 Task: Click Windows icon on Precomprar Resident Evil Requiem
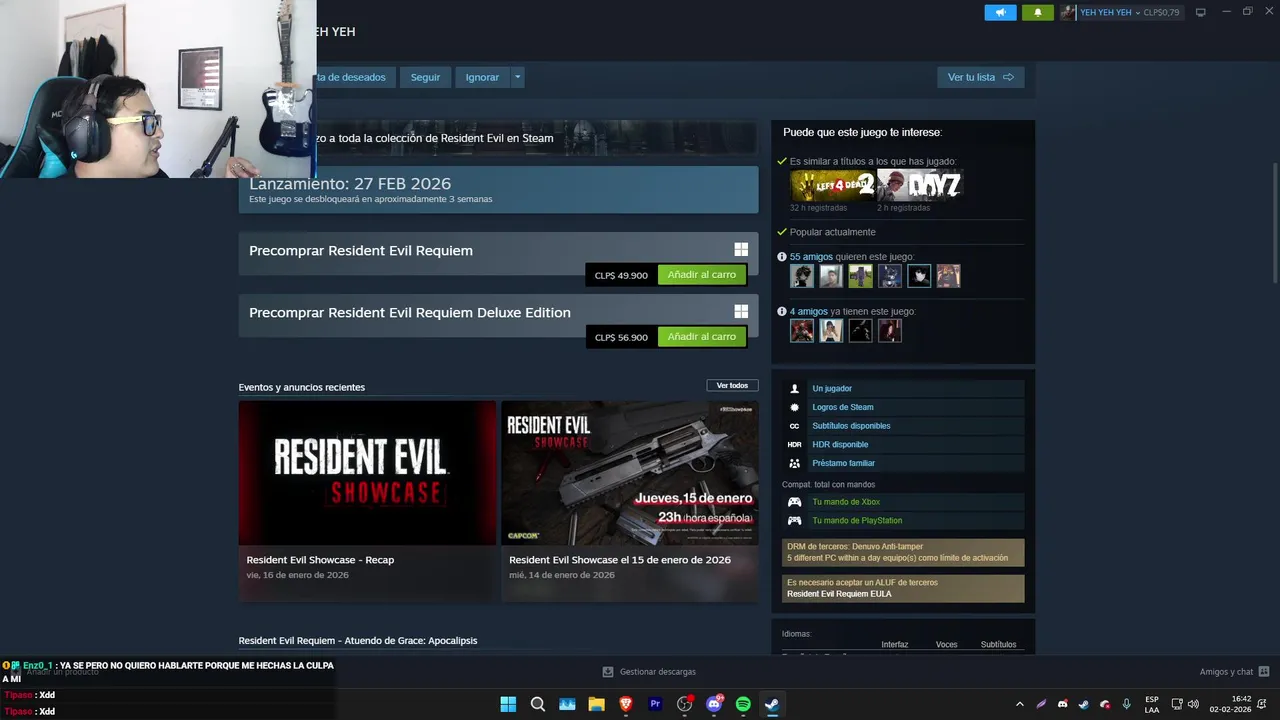pyautogui.click(x=741, y=250)
